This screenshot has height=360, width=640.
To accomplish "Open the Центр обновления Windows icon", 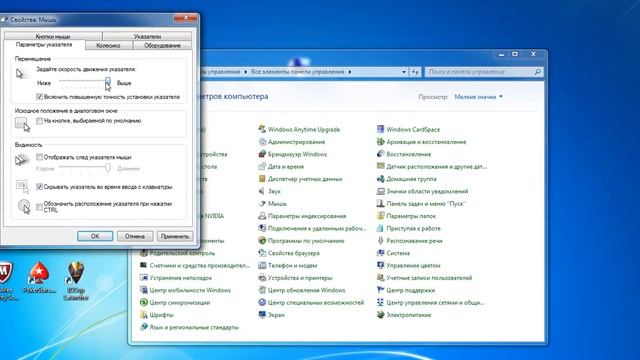I will (262, 290).
